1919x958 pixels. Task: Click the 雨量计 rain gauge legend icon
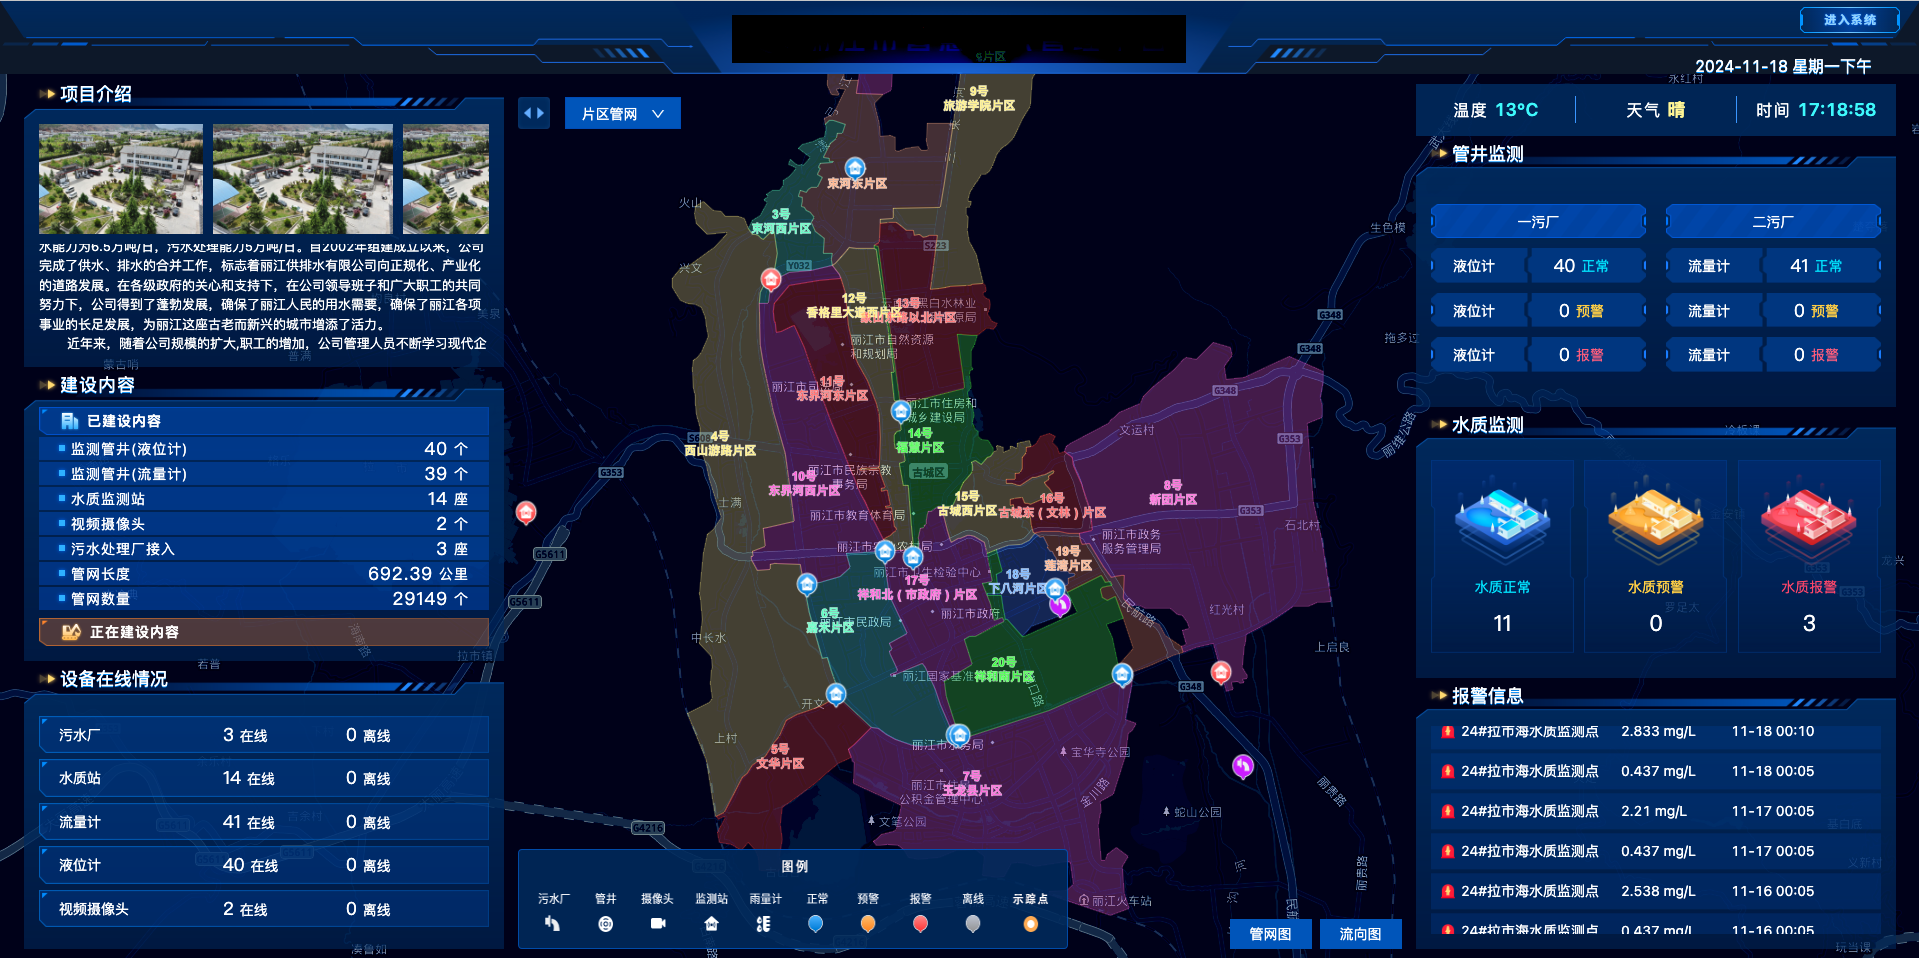(764, 924)
